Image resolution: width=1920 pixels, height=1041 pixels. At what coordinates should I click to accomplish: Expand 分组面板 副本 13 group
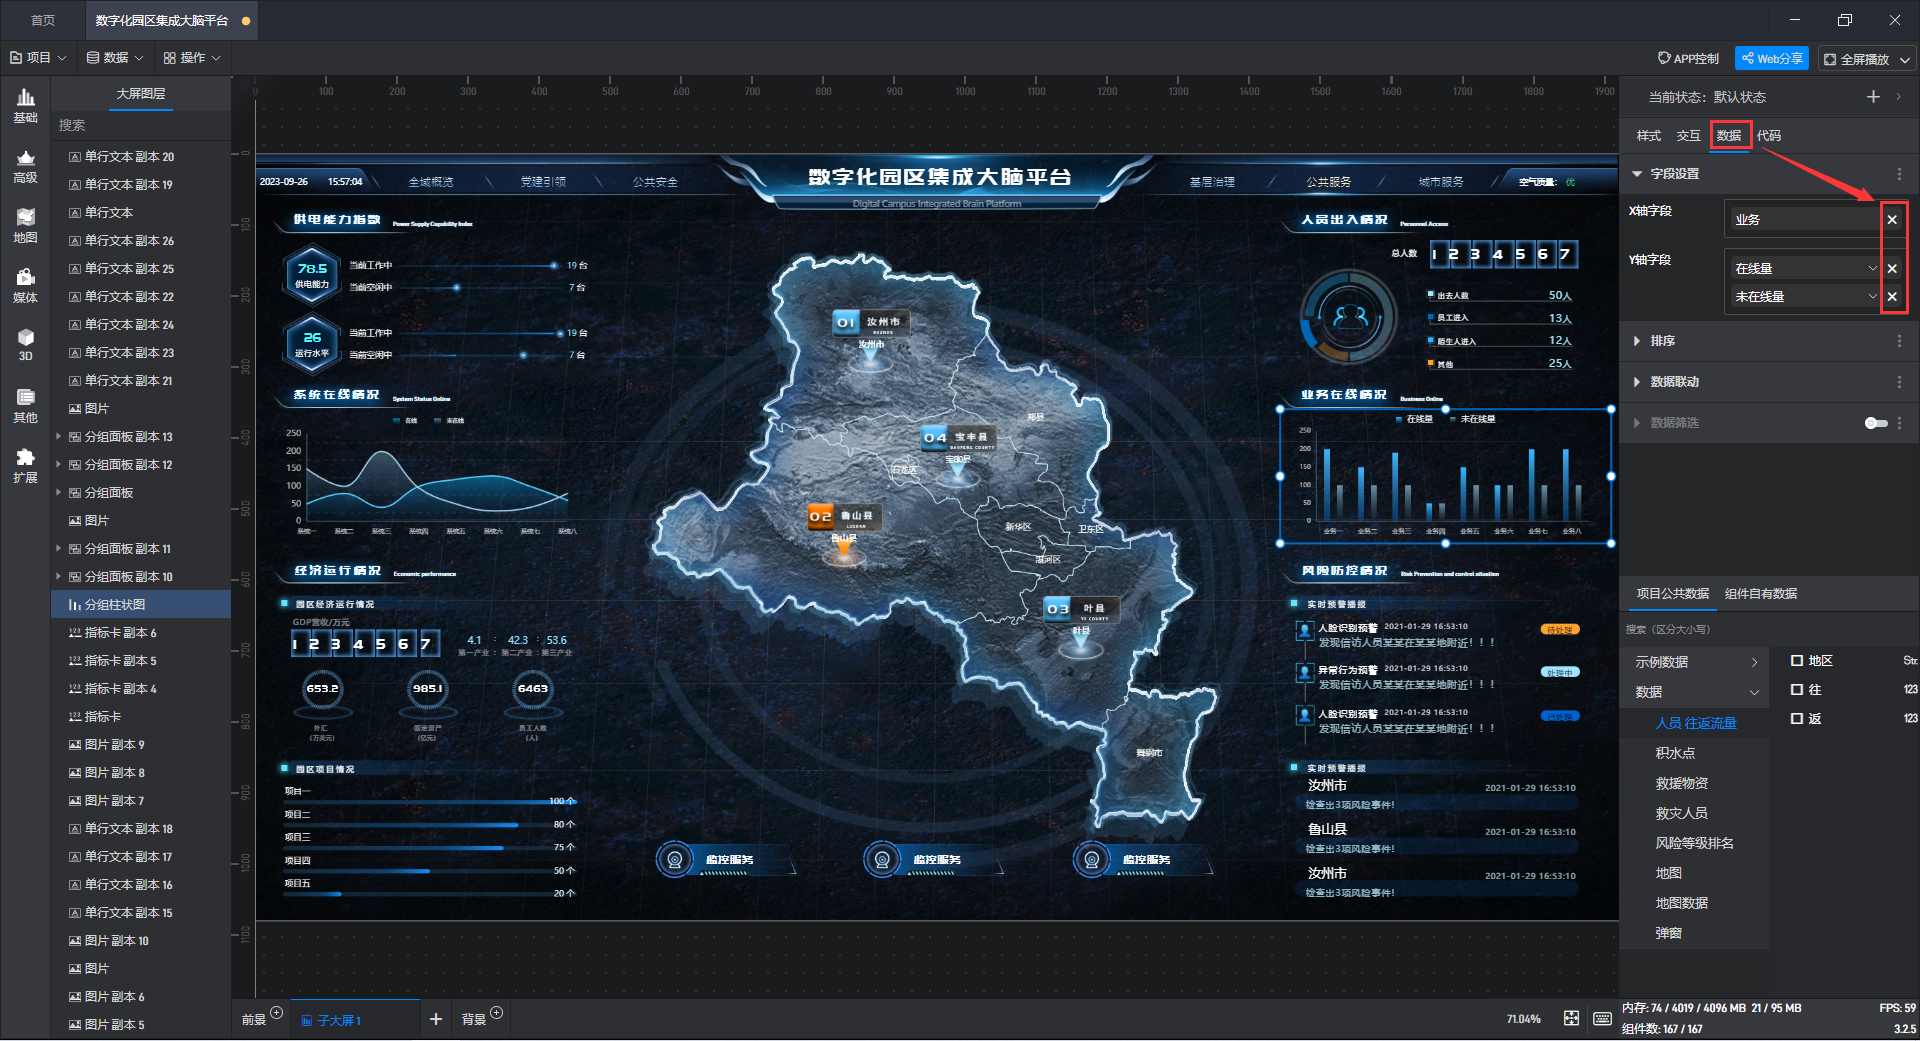tap(59, 437)
